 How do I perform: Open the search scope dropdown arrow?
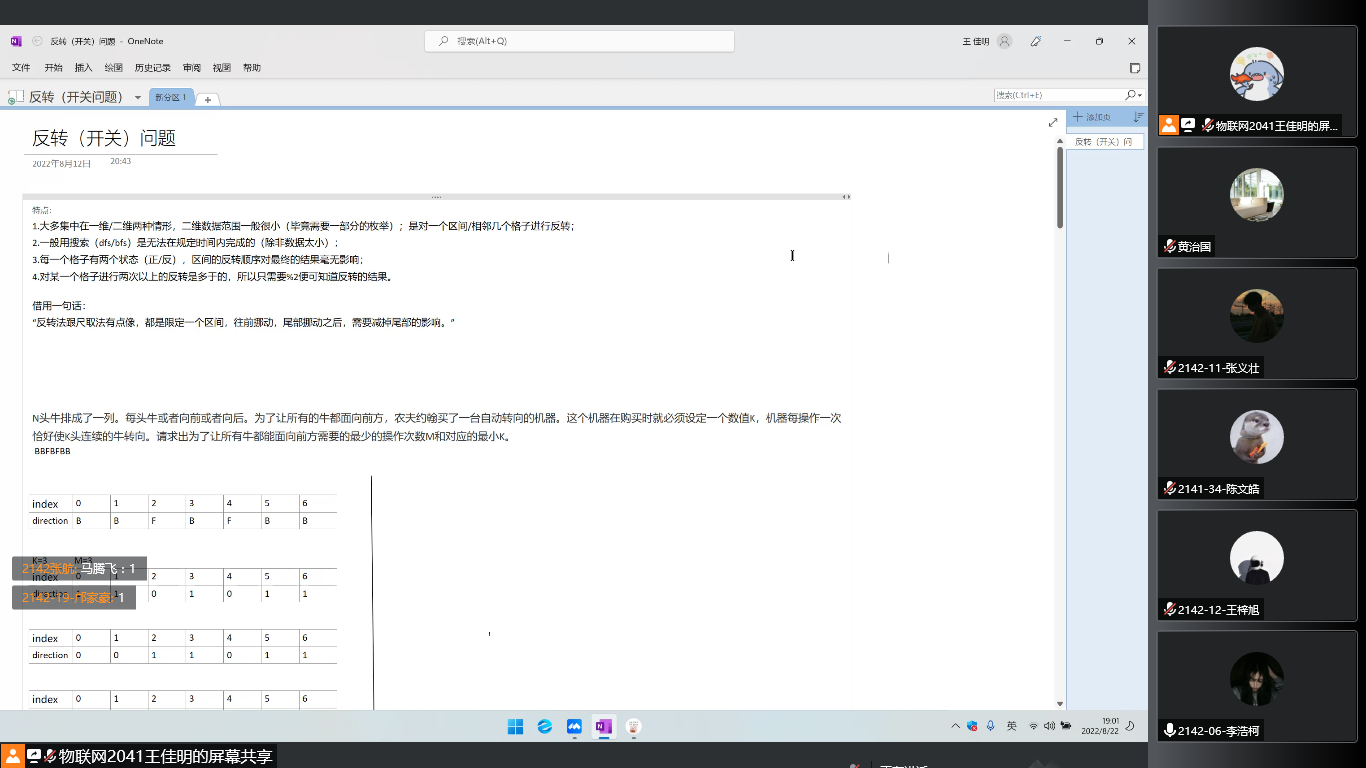tap(1140, 96)
